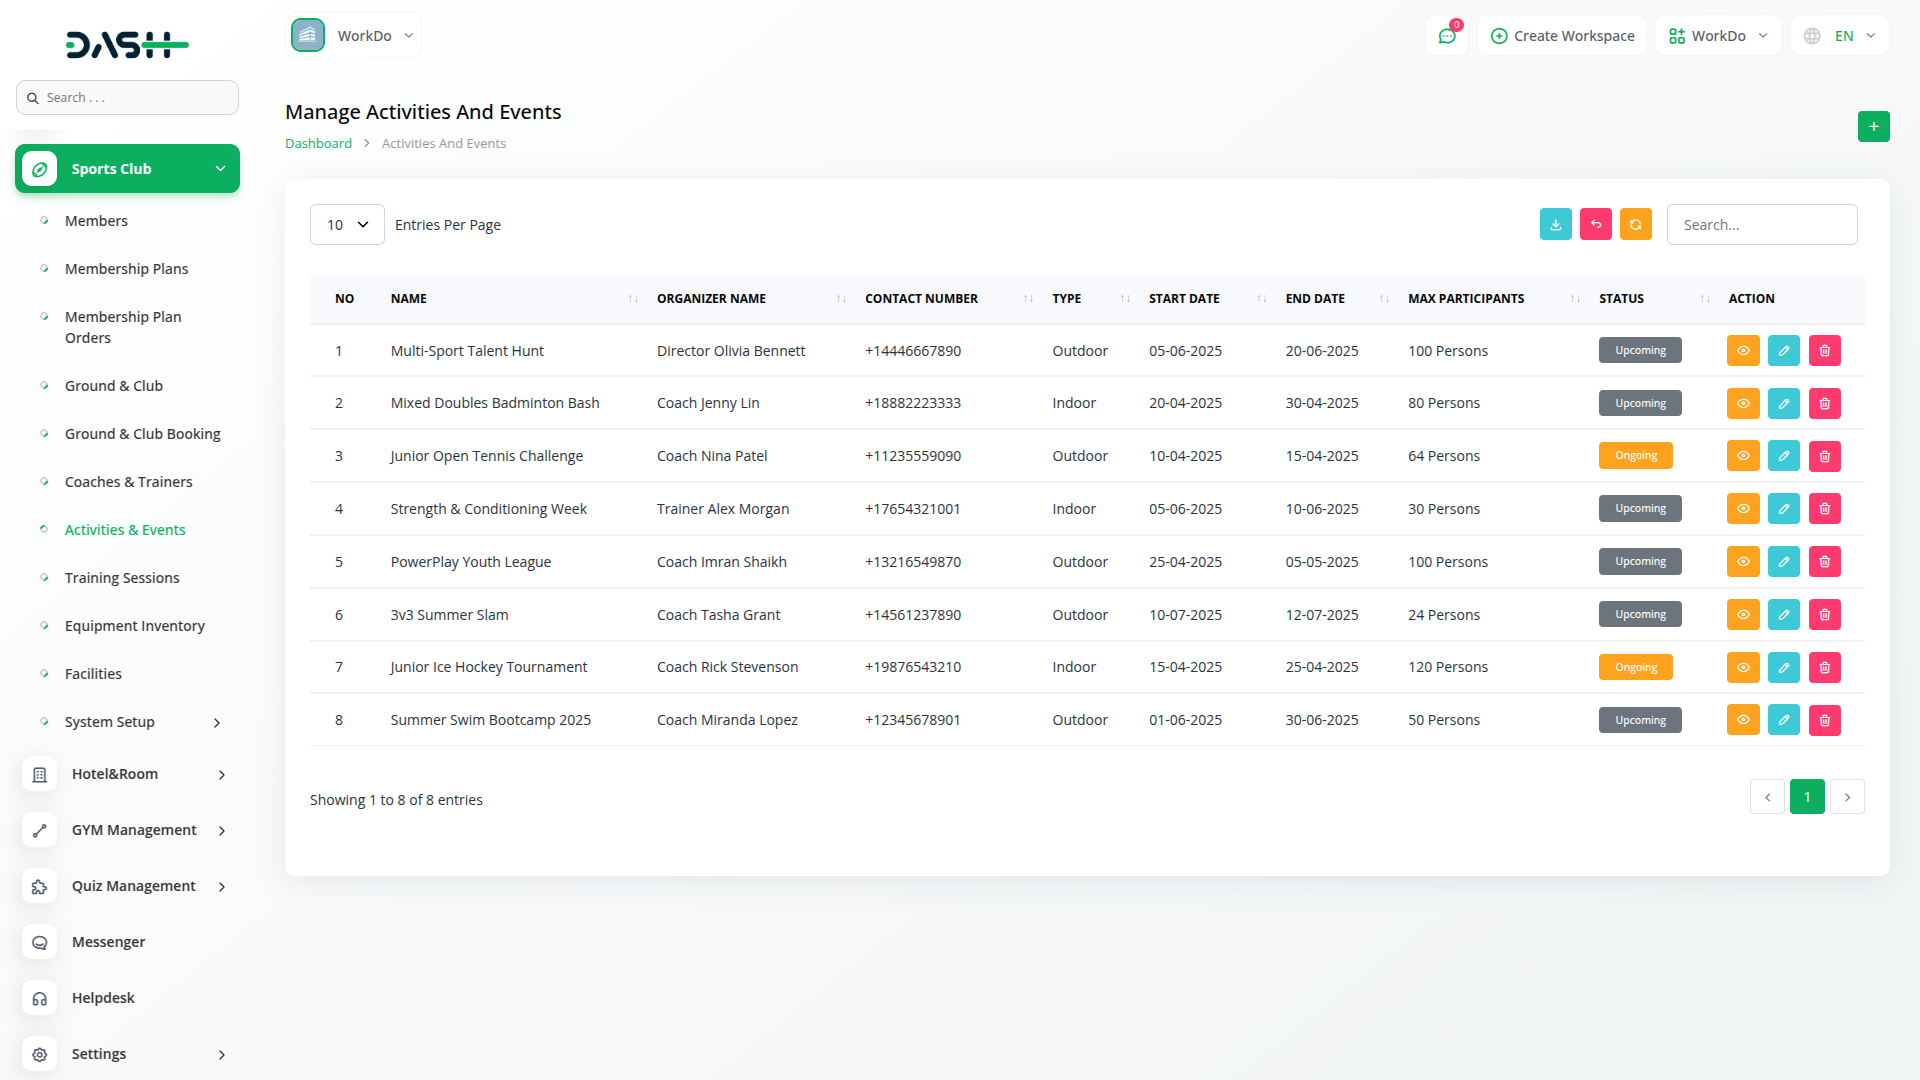Click the Create Workspace button
Viewport: 1920px width, 1080px height.
1562,36
